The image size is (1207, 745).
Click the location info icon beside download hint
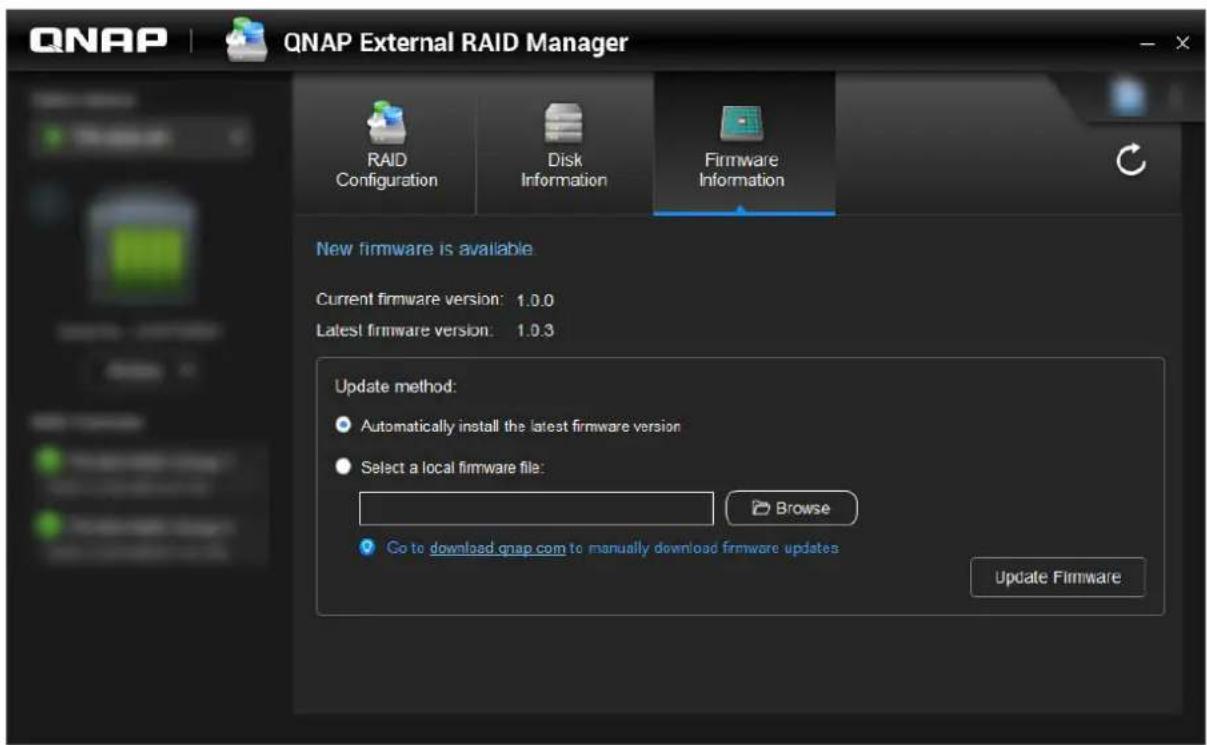(x=369, y=548)
